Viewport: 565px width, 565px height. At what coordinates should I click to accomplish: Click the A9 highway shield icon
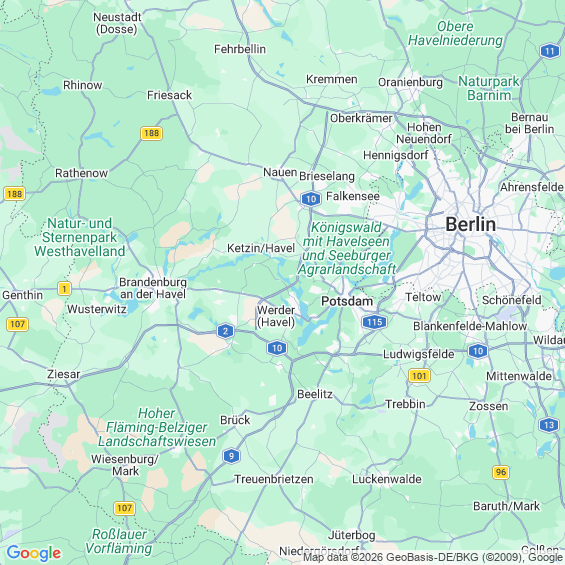tap(231, 456)
